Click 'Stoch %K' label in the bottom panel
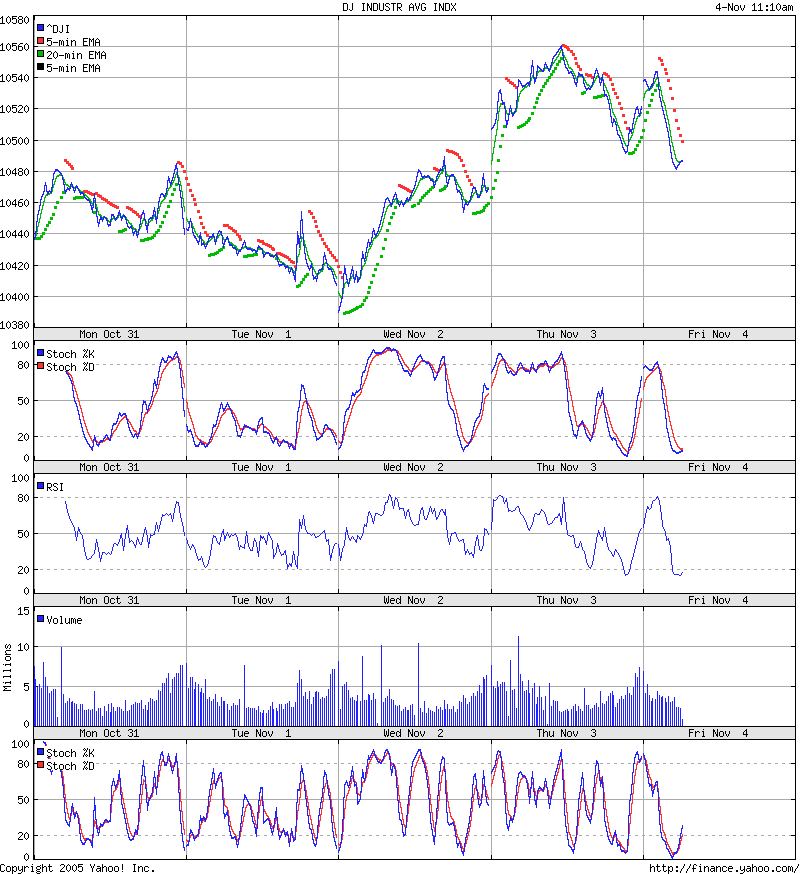 [70, 753]
